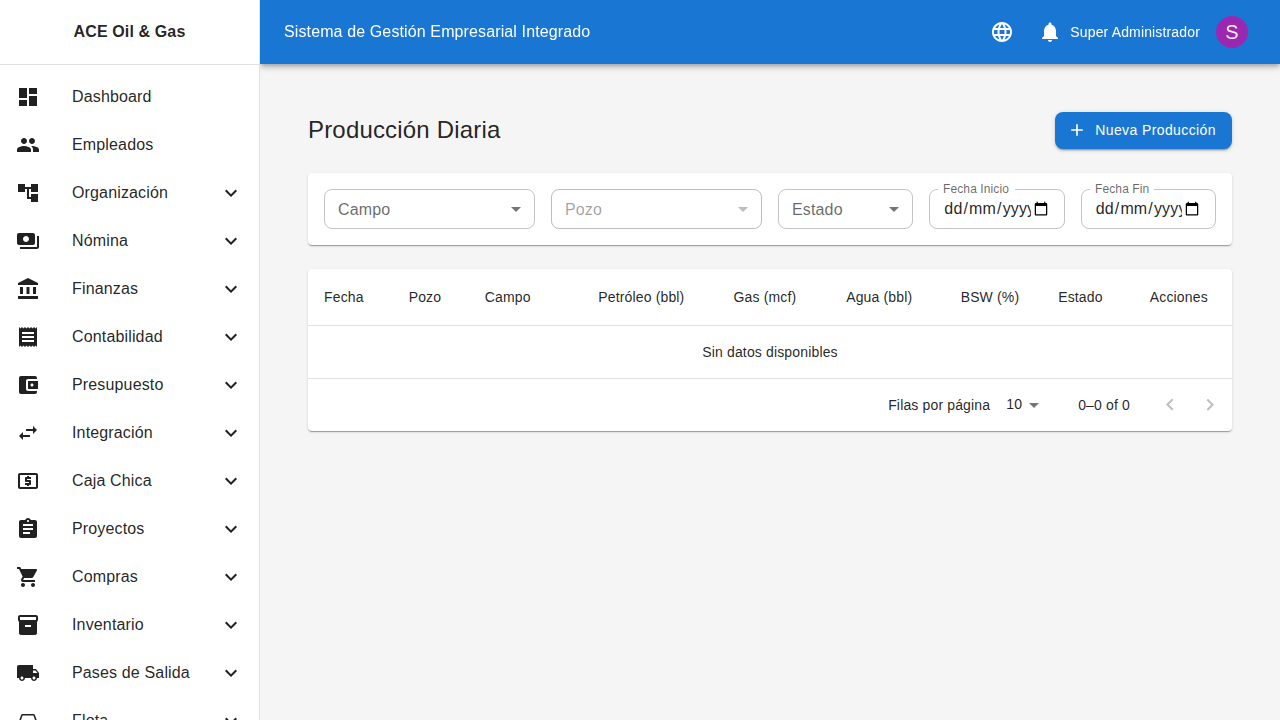Open the Pozo filter selector
The width and height of the screenshot is (1280, 720).
click(x=656, y=209)
